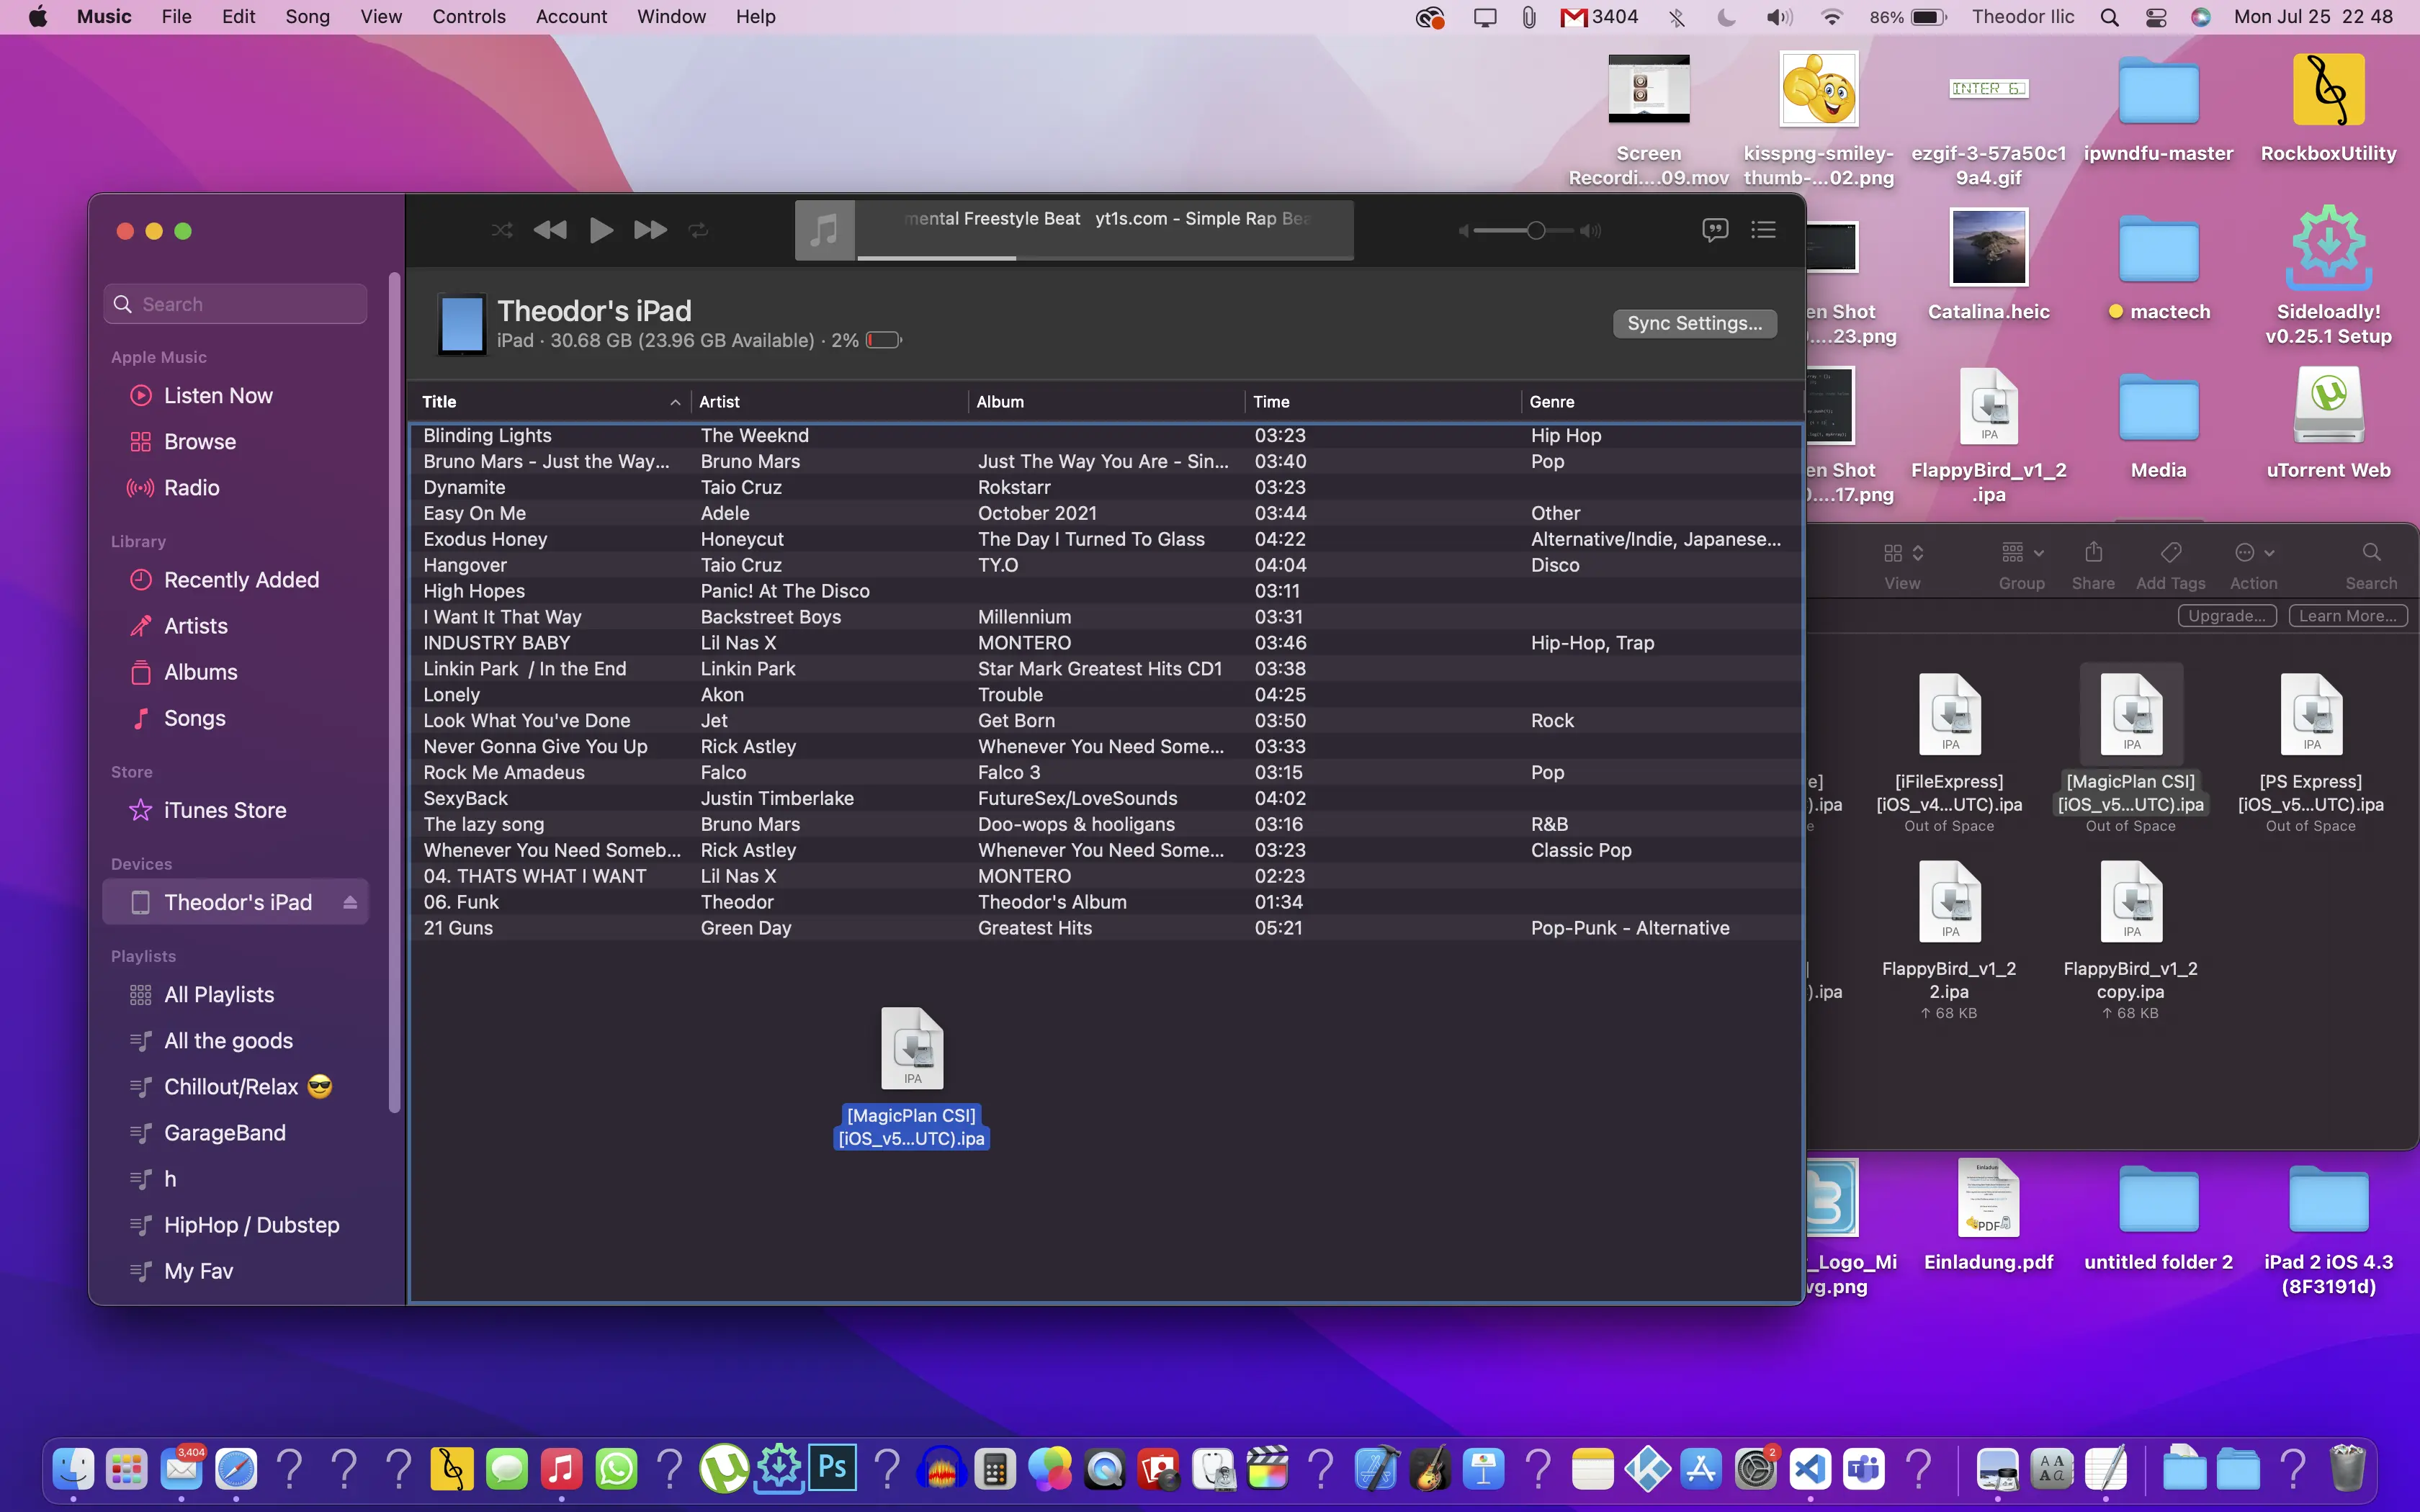Open Finder Group dropdown

point(2022,553)
